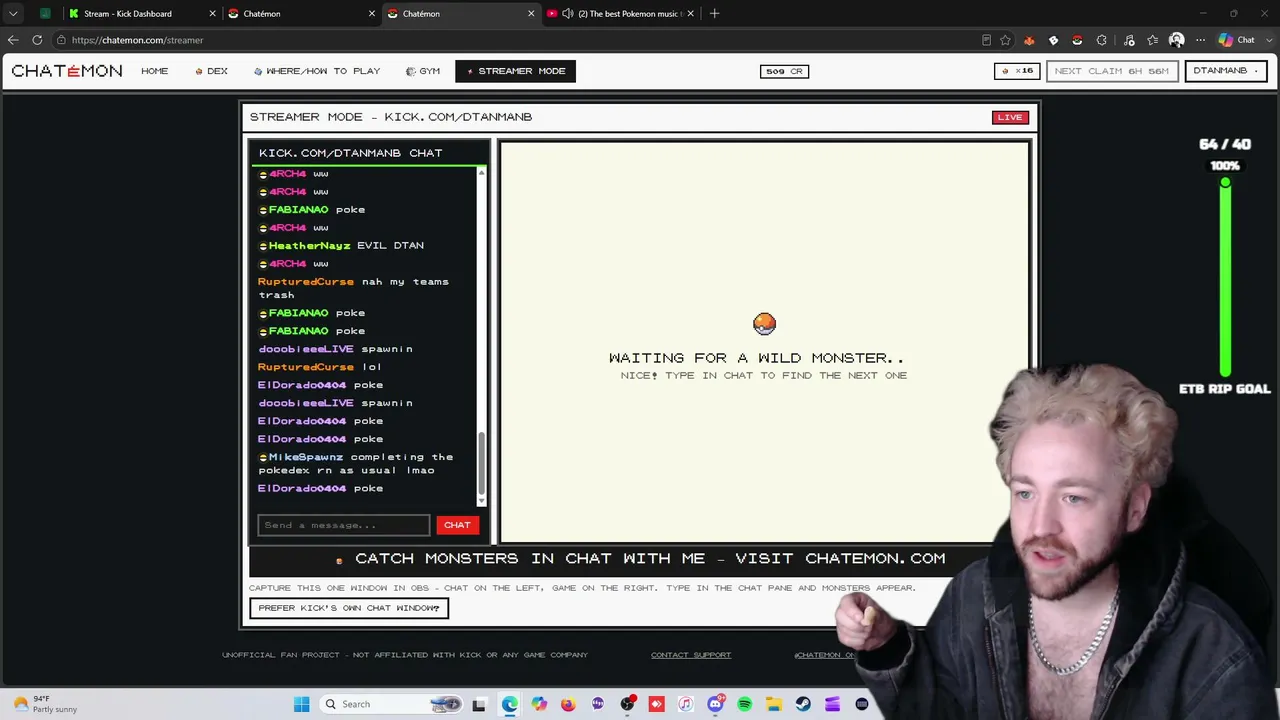Open the browser settings ellipsis menu
1280x720 pixels.
(1200, 40)
